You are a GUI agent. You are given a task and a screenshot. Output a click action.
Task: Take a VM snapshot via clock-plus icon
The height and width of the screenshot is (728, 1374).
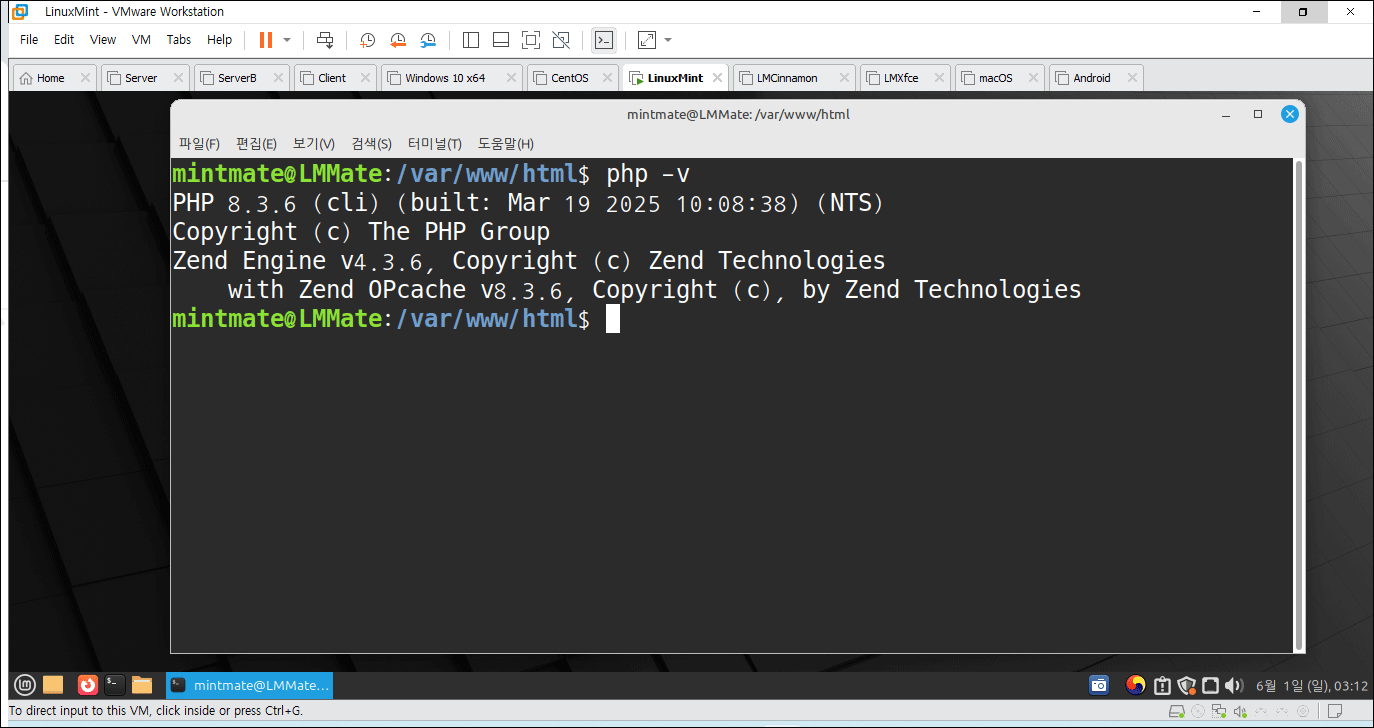tap(367, 40)
